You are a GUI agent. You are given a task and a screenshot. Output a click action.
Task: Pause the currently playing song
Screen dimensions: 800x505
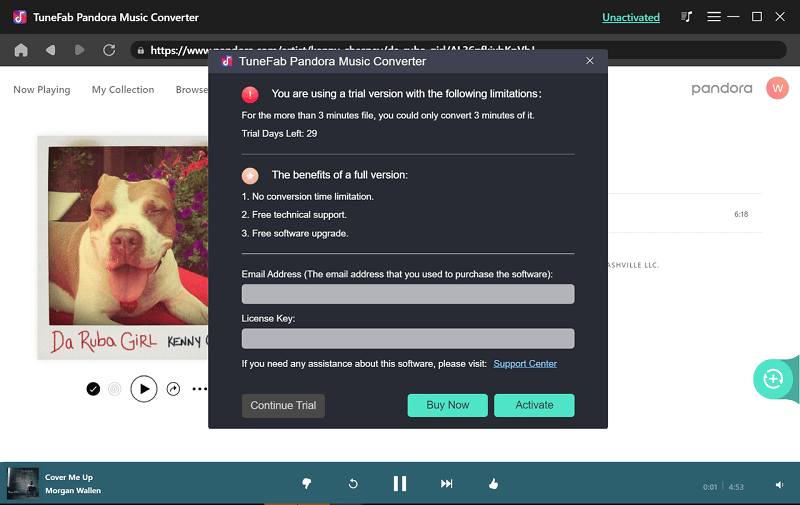tap(400, 484)
